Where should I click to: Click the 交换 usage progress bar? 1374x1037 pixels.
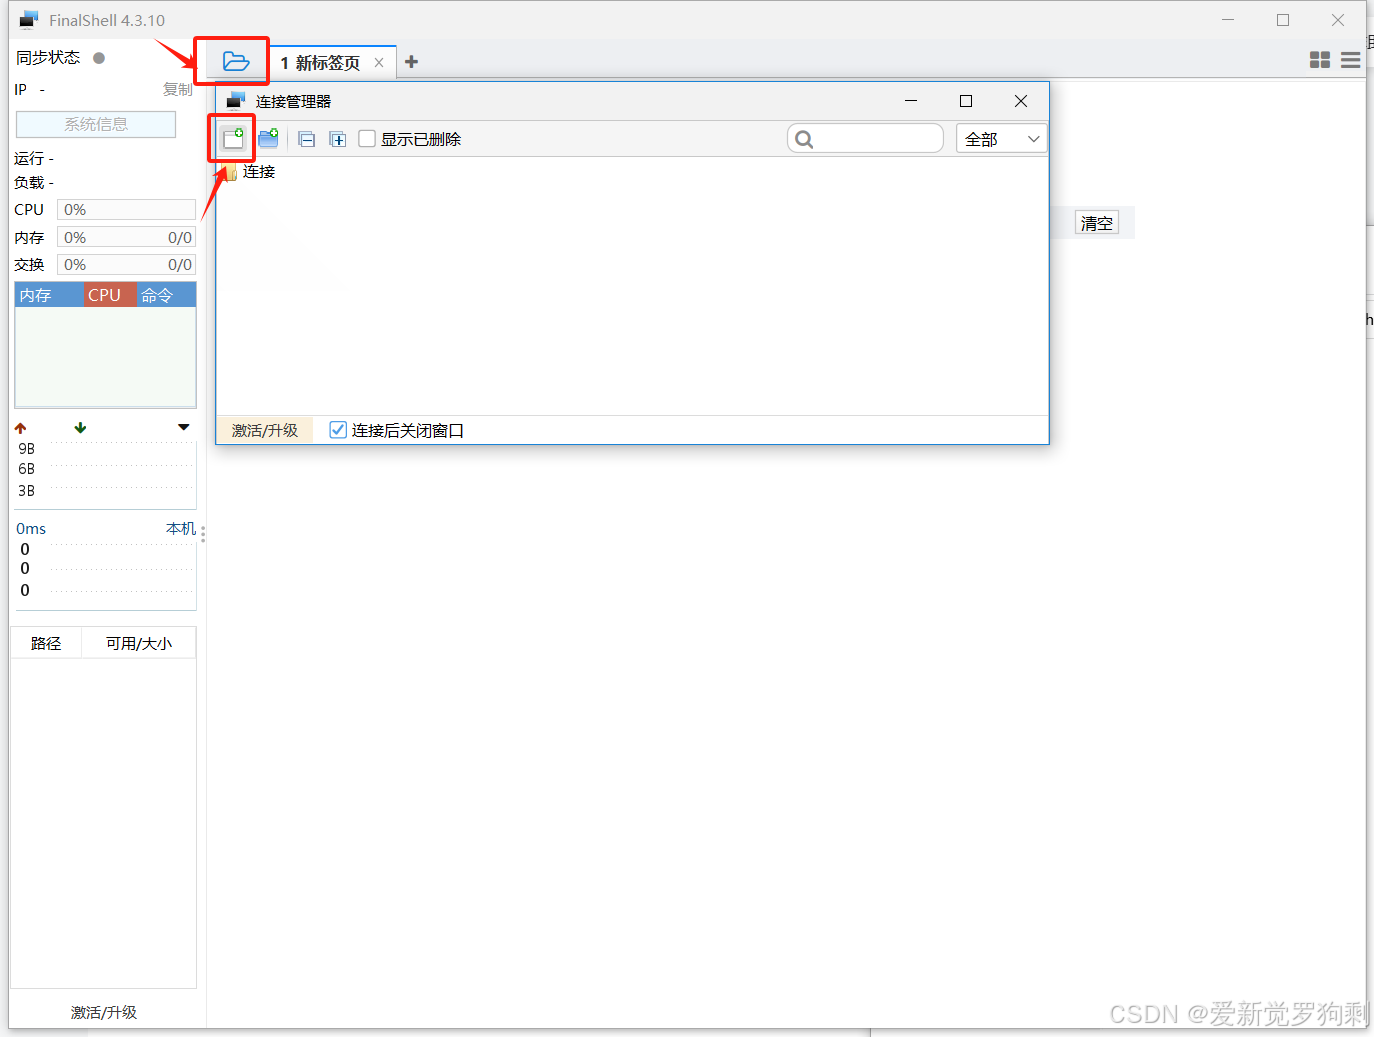[126, 265]
